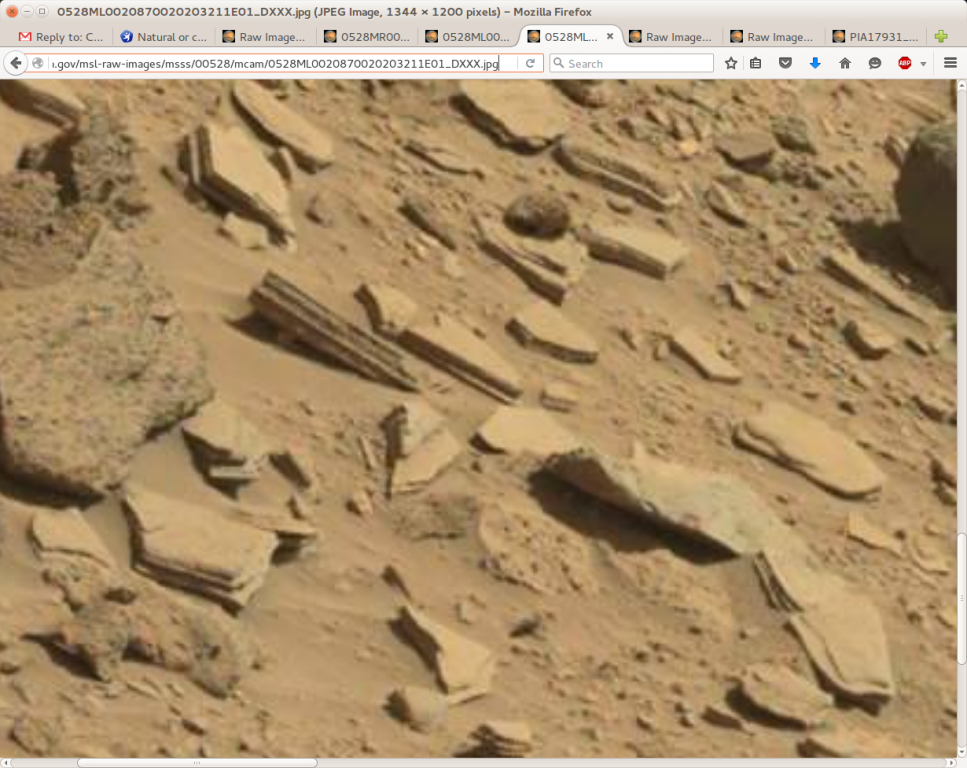Open the Firefox hamburger menu
The image size is (967, 768).
pos(949,63)
